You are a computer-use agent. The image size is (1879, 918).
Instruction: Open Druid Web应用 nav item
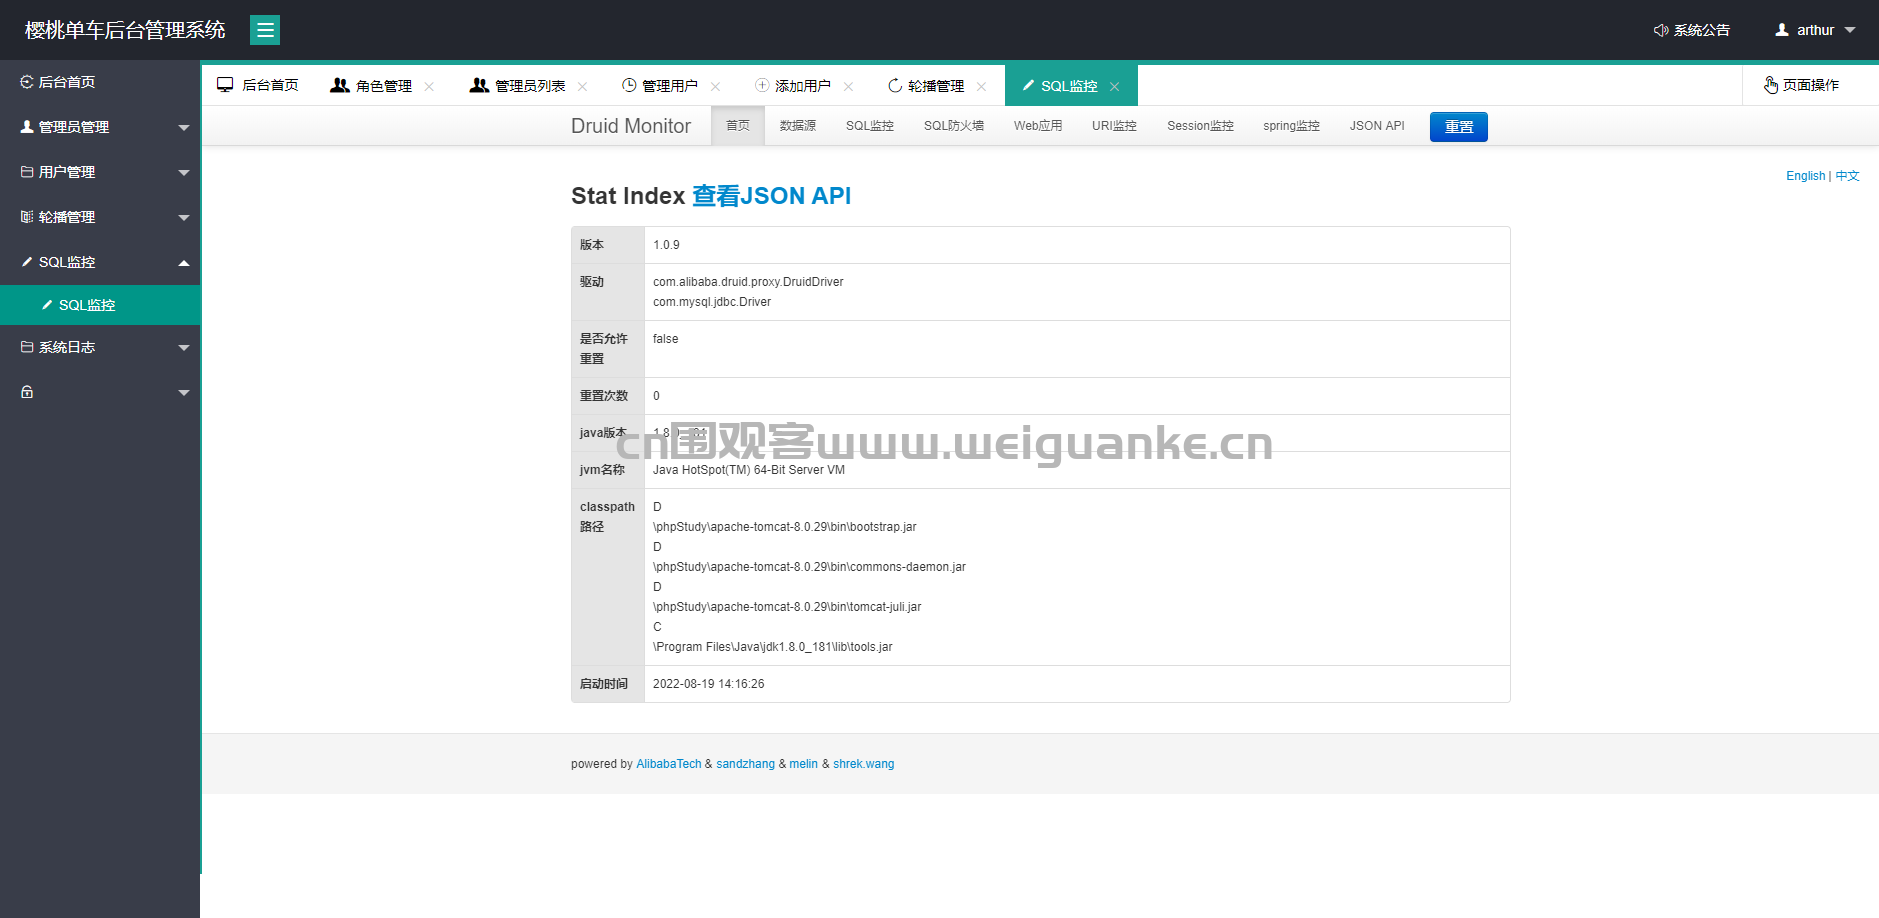click(1038, 126)
